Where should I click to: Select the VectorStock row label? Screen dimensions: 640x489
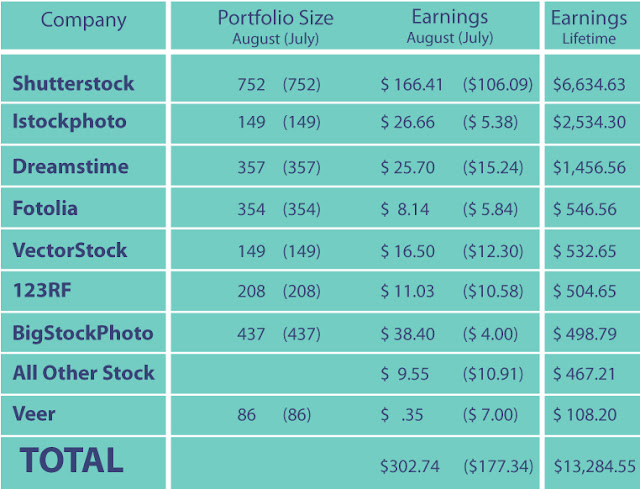coord(70,250)
